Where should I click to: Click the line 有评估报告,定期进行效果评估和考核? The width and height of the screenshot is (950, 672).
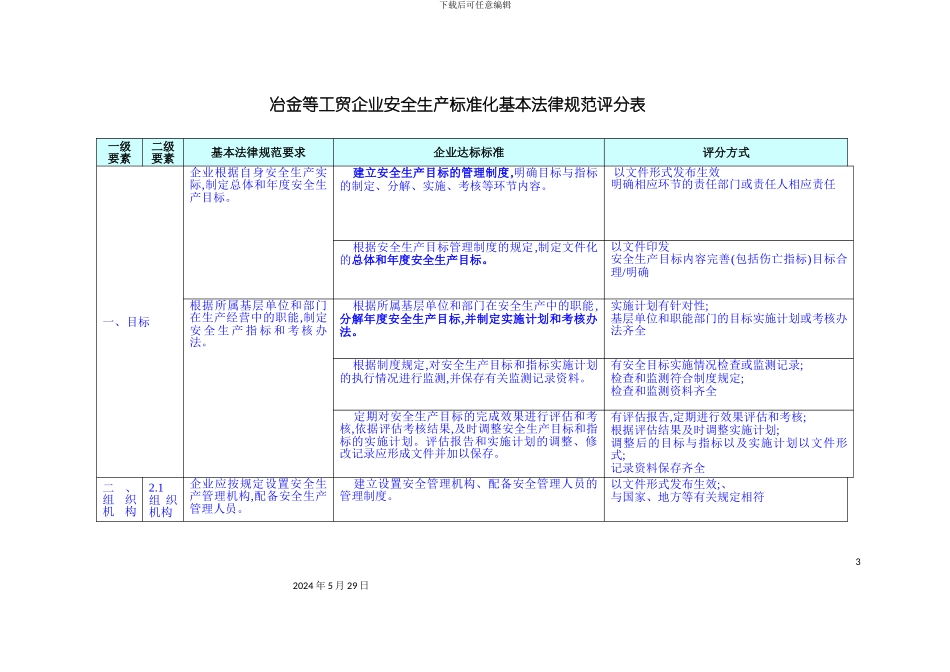point(708,417)
